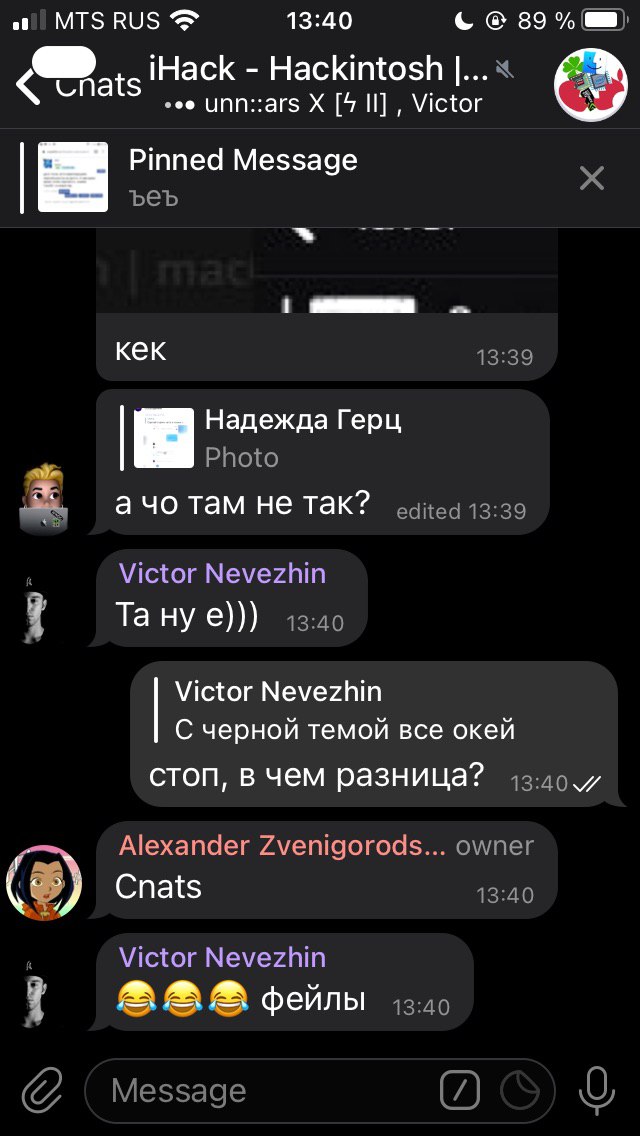Screen dimensions: 640x1136
Task: Go back using the Chats arrow
Action: 78,85
